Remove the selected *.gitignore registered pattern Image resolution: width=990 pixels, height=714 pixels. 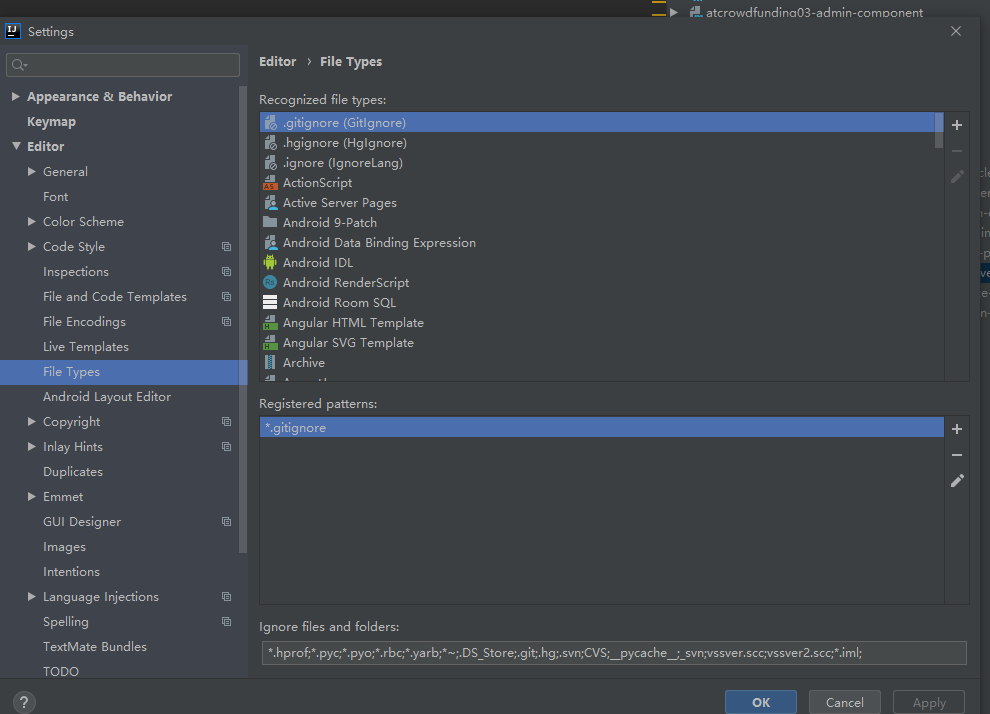coord(957,455)
